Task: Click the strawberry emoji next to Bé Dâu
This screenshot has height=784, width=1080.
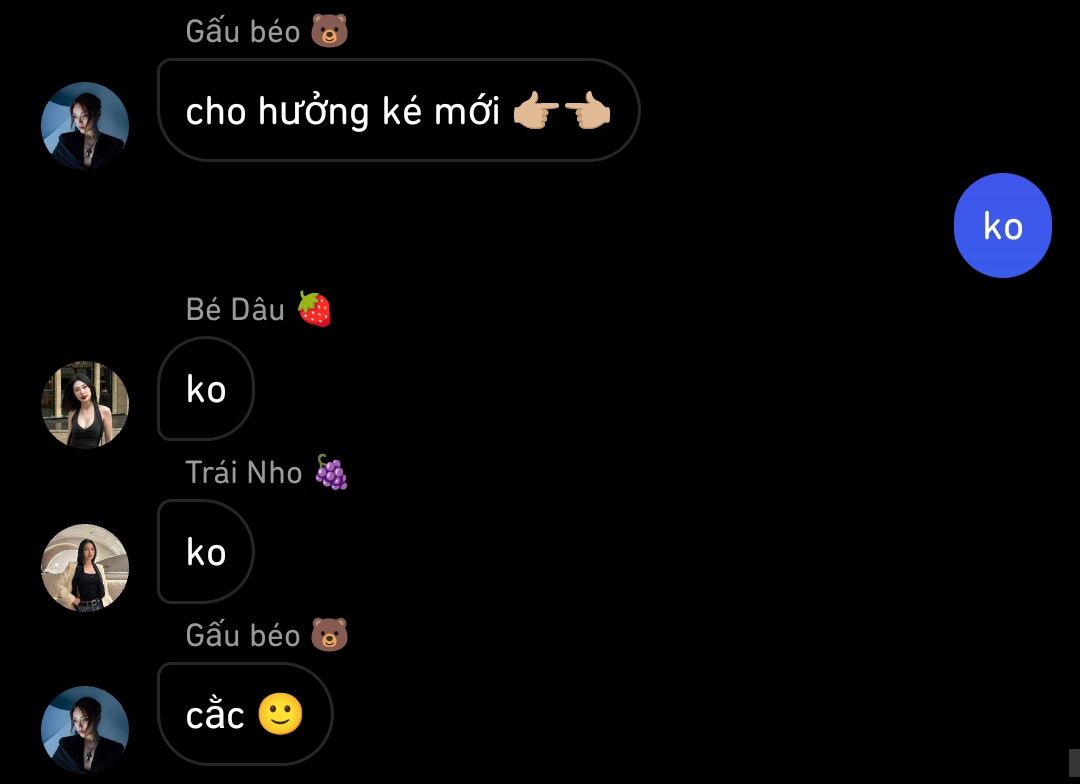Action: [x=314, y=309]
